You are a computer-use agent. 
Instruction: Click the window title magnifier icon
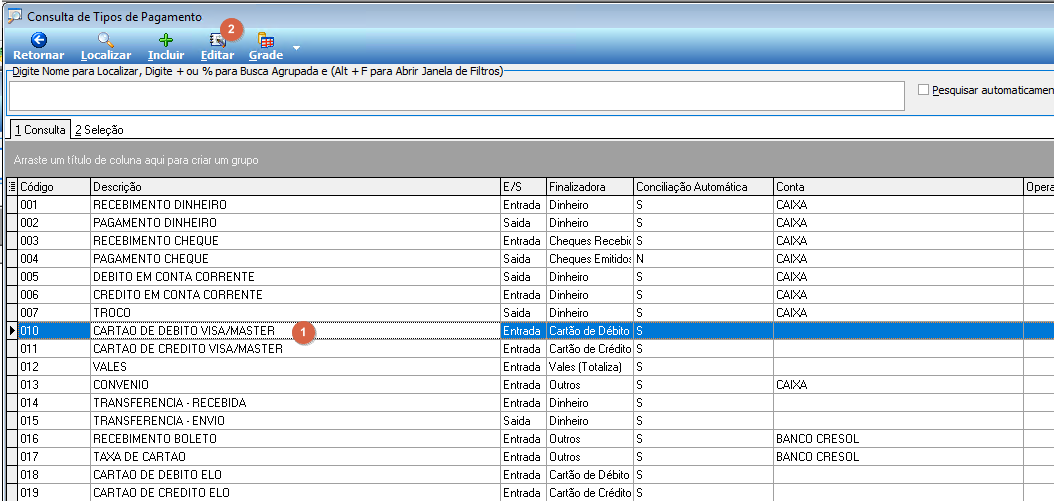14,15
